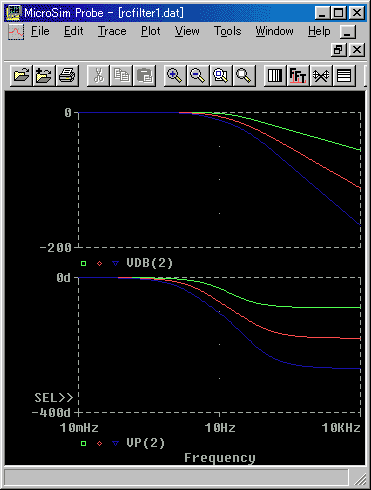This screenshot has height=490, width=371.
Task: Click the Append file folder icon
Action: click(44, 75)
